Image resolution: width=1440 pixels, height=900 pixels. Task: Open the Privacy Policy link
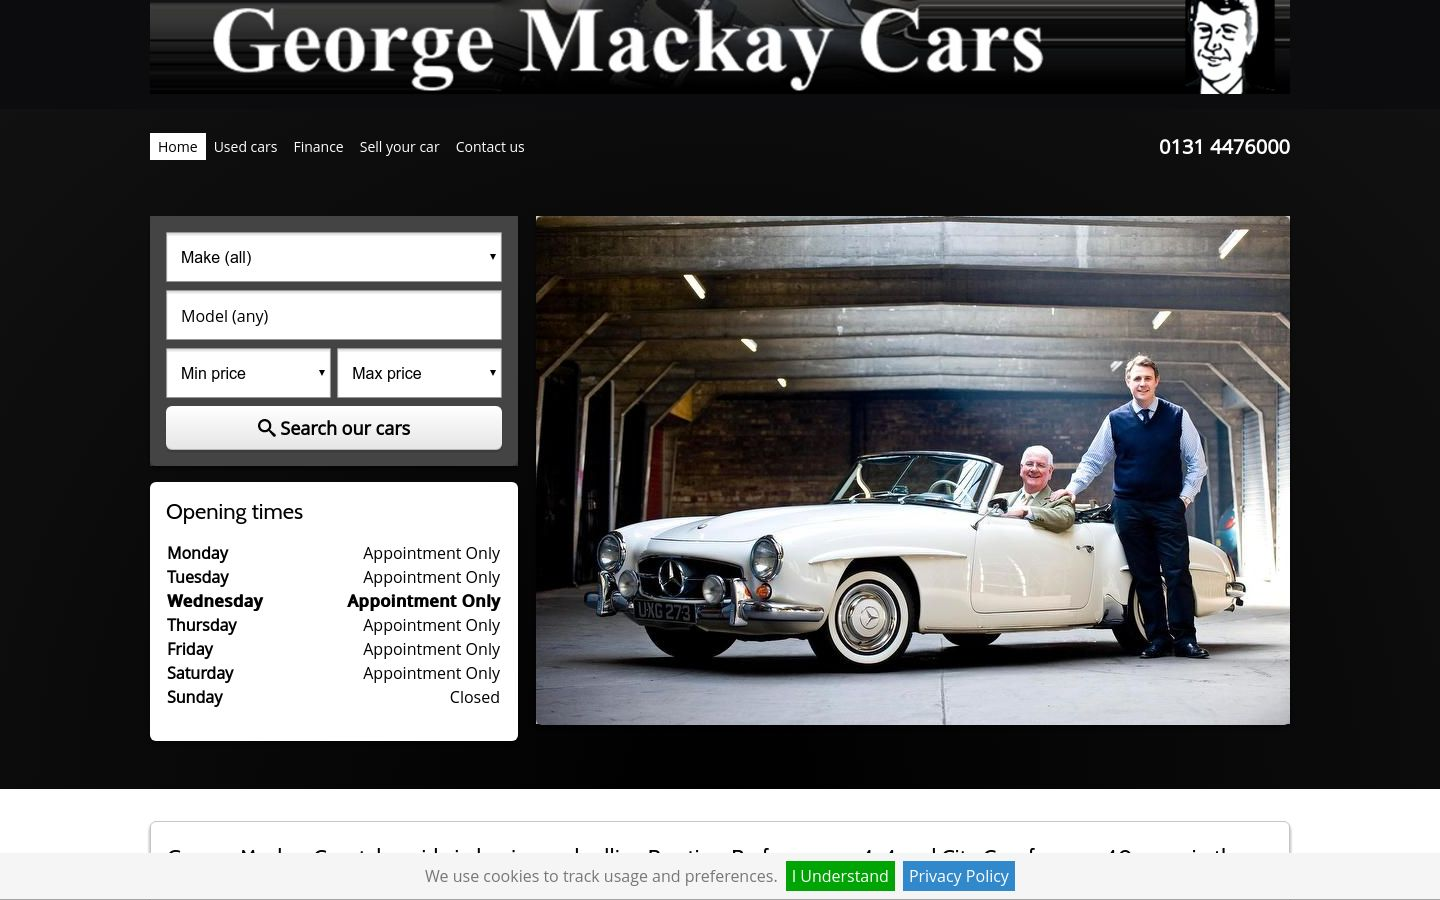(x=958, y=876)
